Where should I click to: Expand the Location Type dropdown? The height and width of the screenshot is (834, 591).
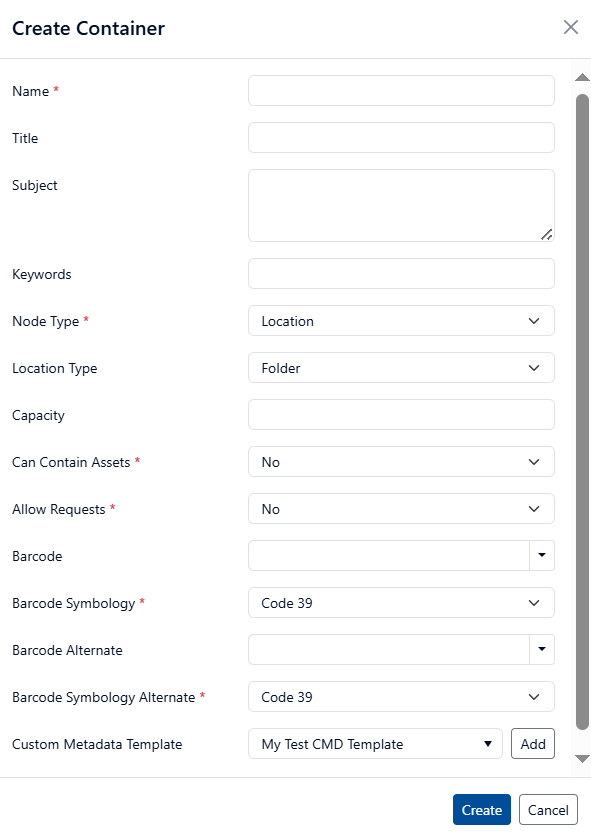point(401,368)
